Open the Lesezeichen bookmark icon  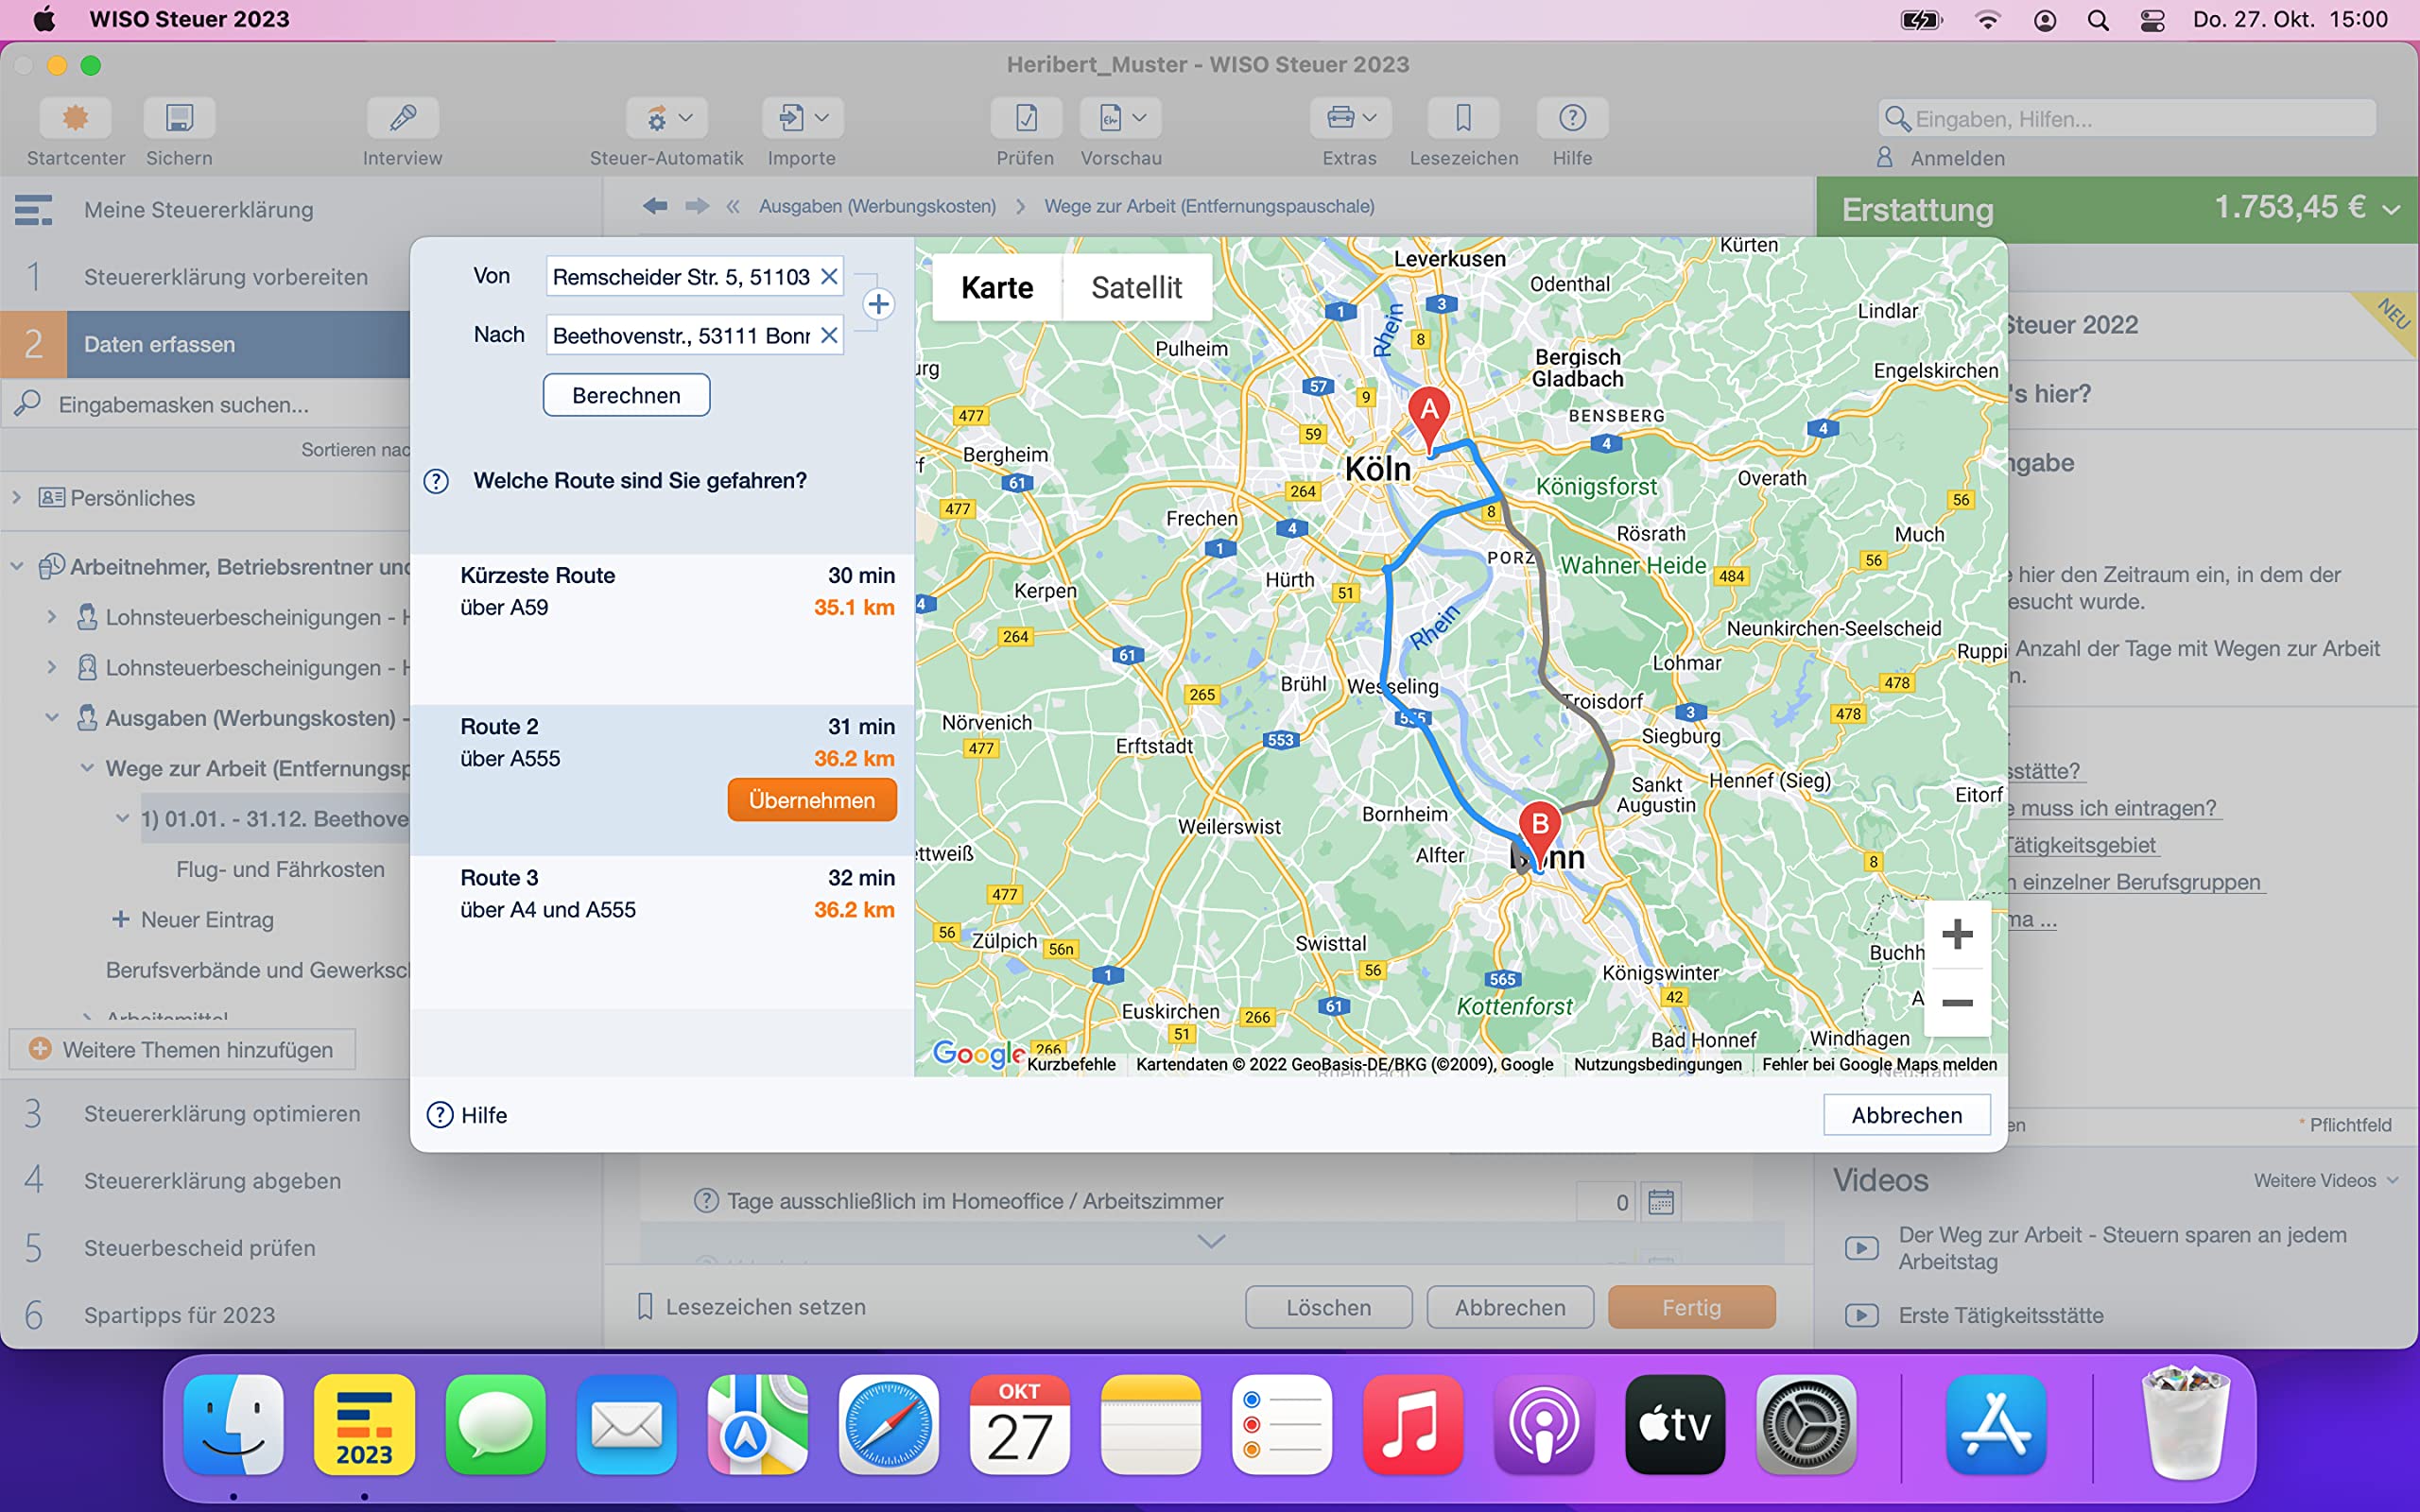[x=1463, y=118]
